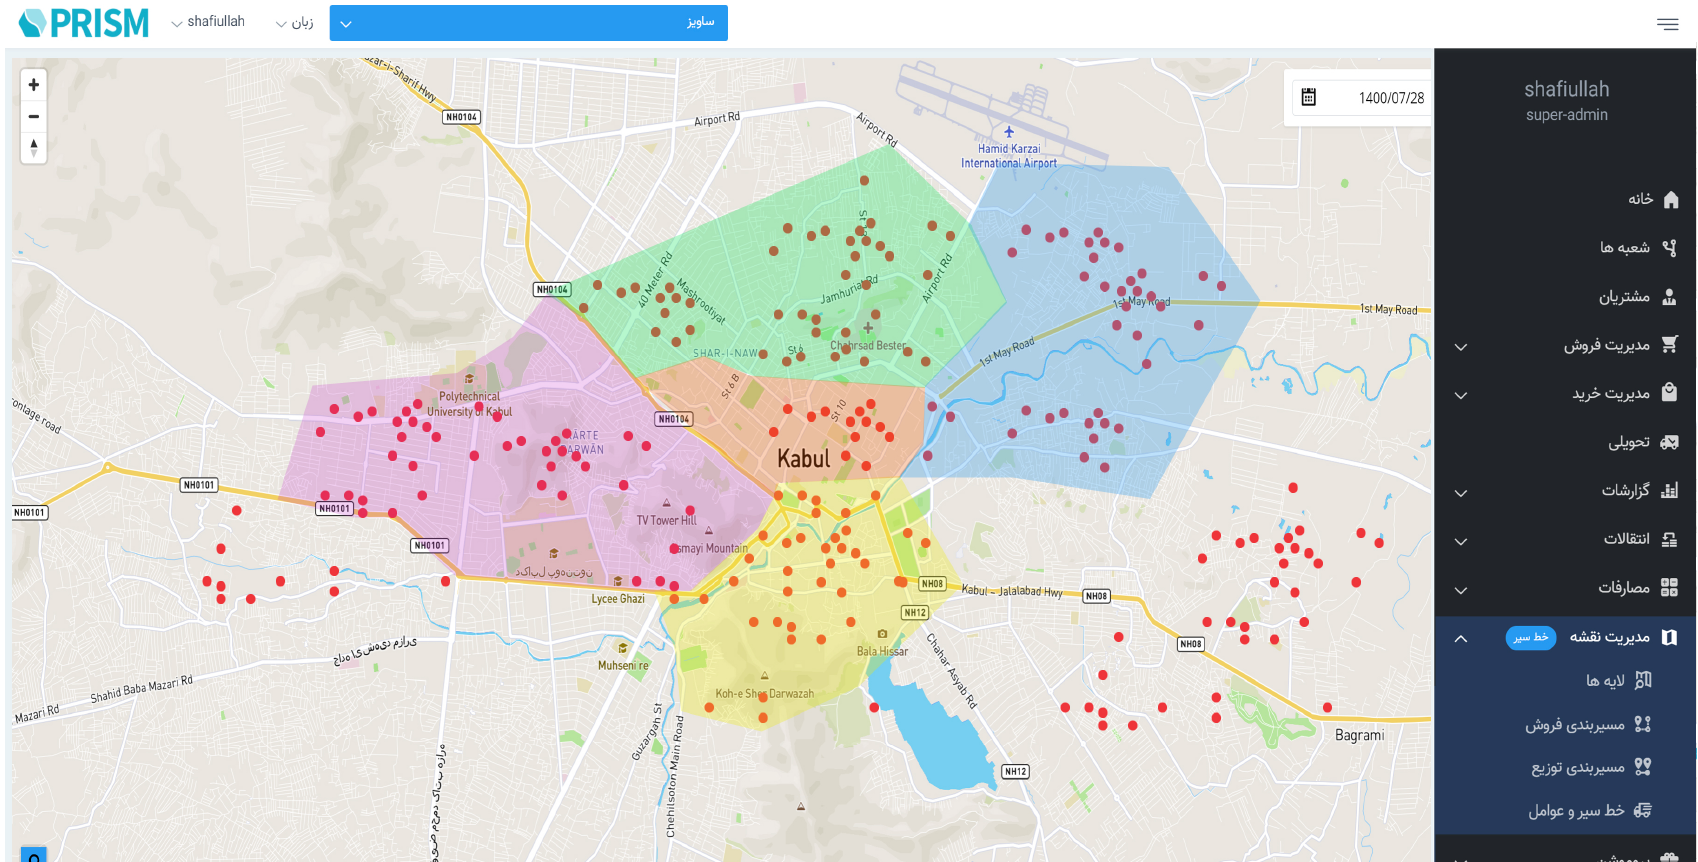
Task: Go to مشتریان customers page
Action: click(x=1636, y=297)
